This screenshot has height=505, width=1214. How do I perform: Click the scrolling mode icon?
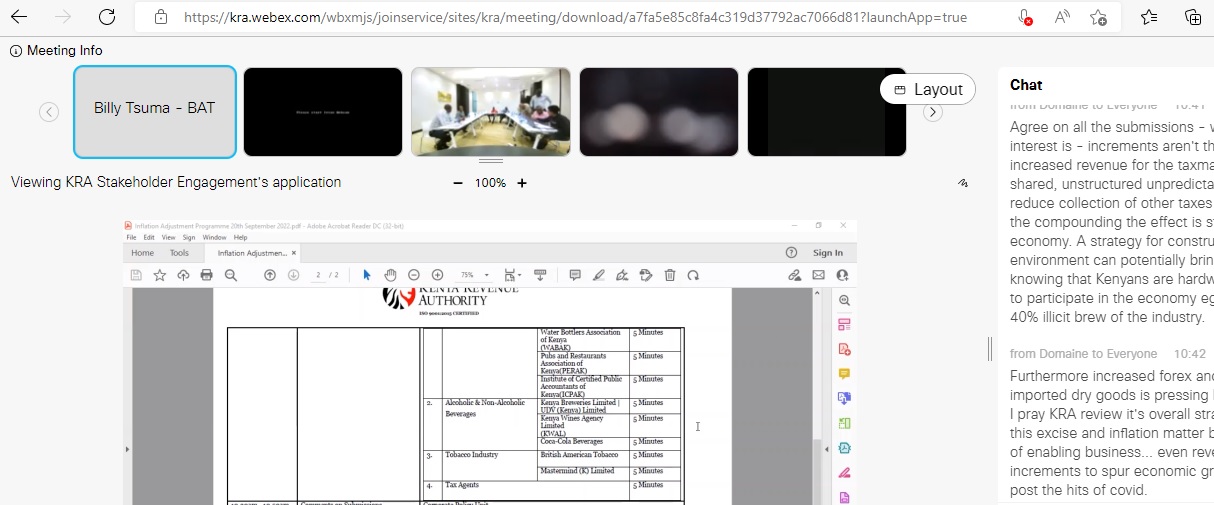coord(540,275)
